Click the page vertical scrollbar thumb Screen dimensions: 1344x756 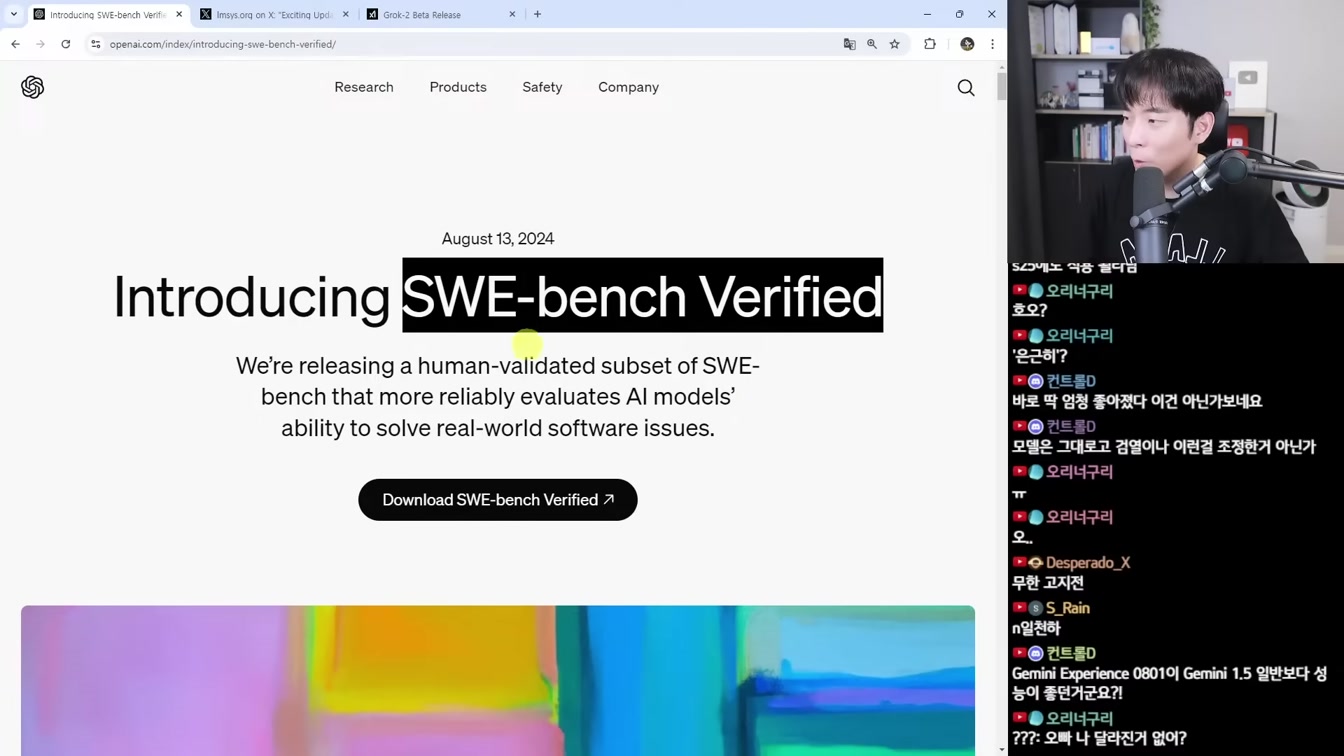tap(1002, 87)
